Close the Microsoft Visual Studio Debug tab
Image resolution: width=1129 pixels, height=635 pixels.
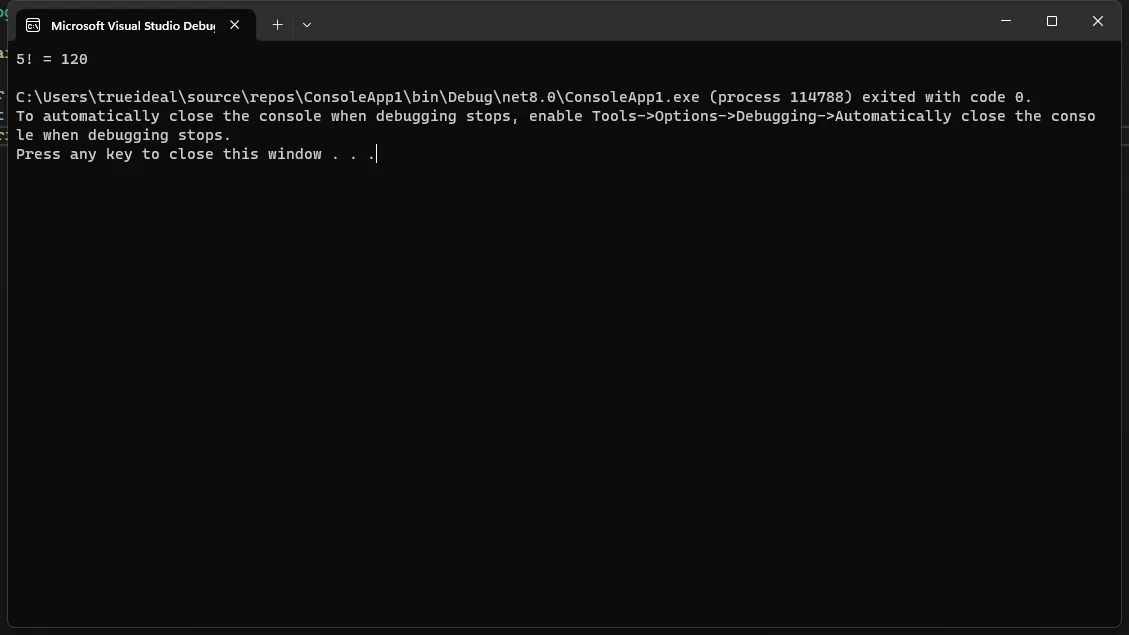pyautogui.click(x=235, y=25)
